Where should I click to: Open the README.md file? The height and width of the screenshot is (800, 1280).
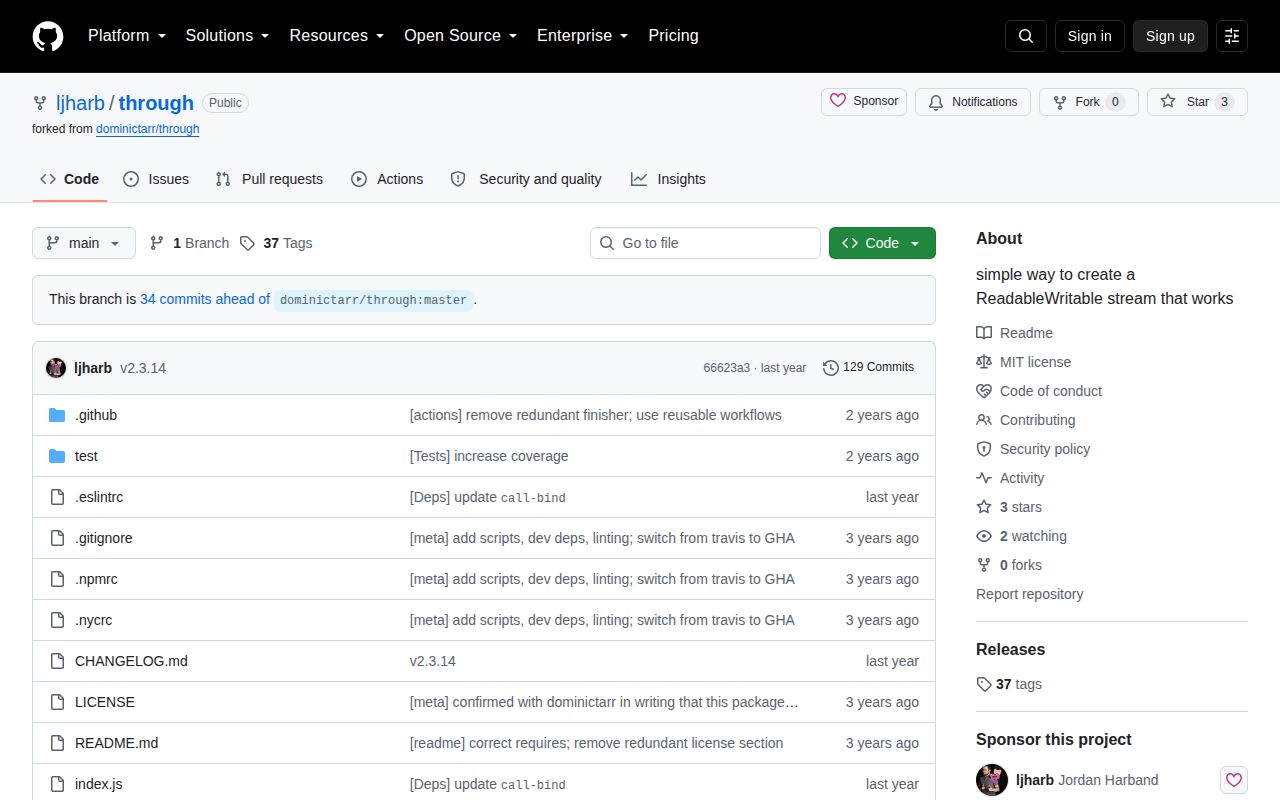click(x=116, y=743)
